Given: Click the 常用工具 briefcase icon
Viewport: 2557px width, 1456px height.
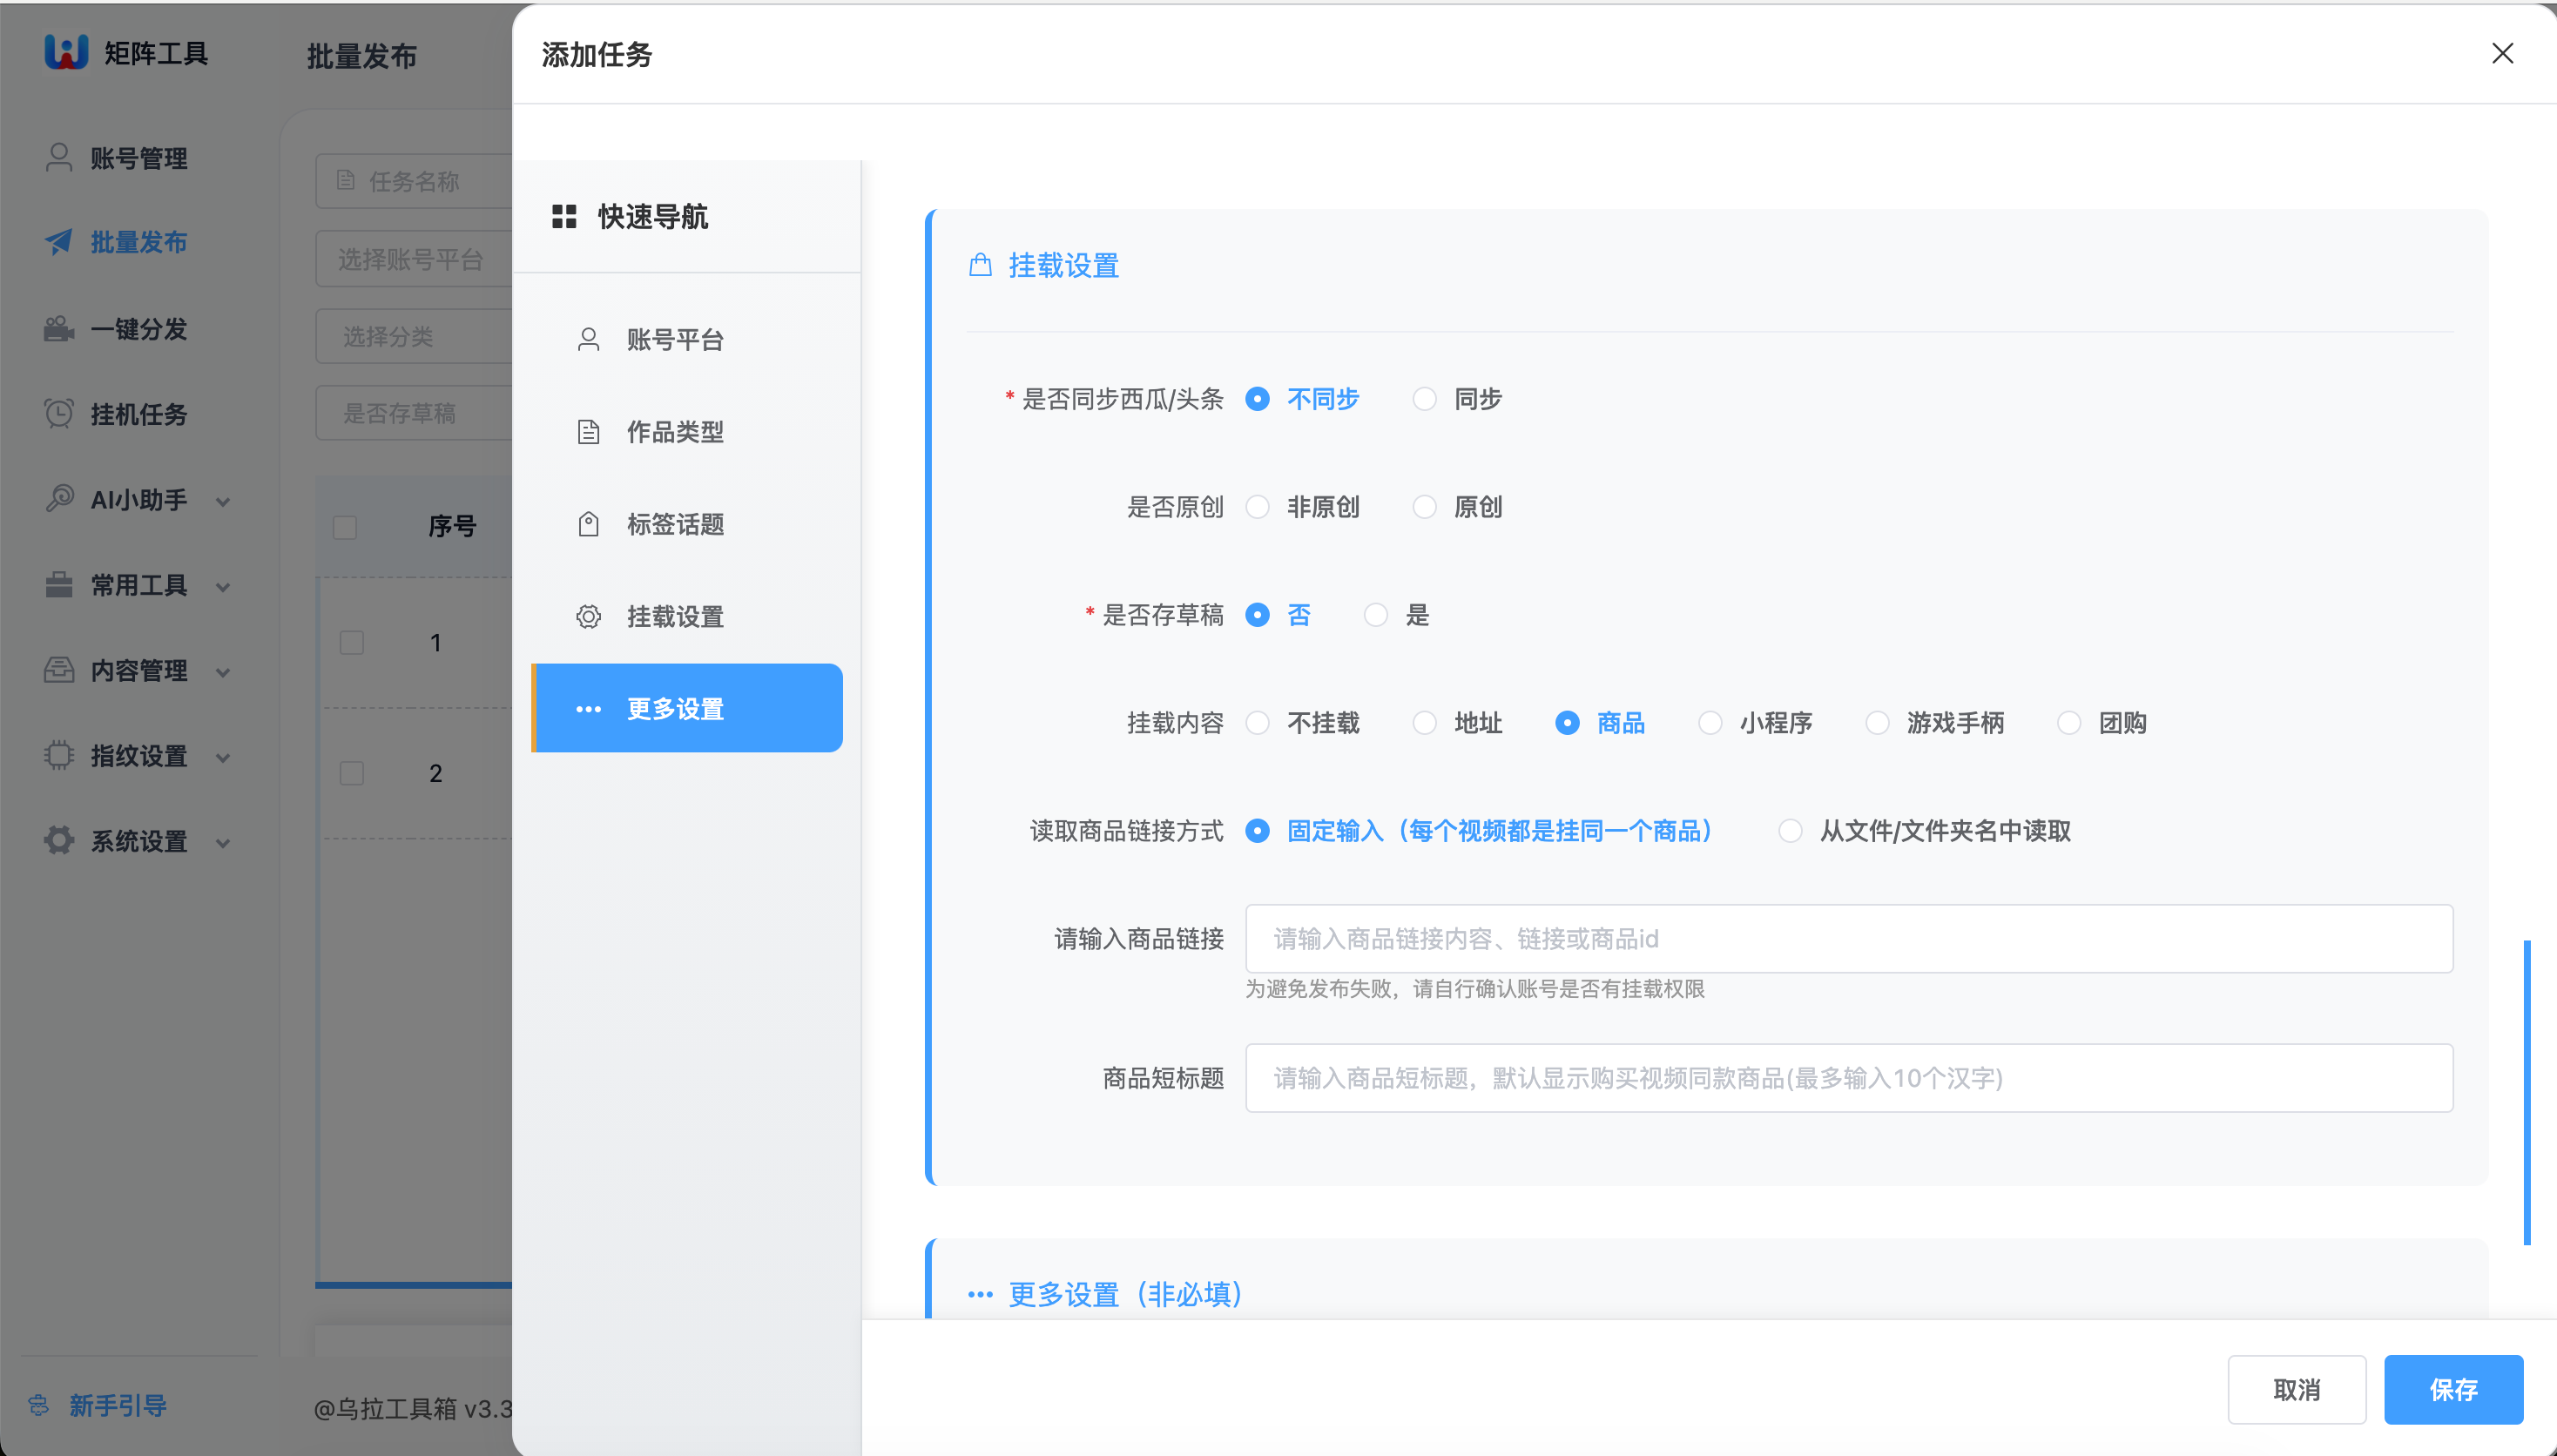Looking at the screenshot, I should (59, 584).
